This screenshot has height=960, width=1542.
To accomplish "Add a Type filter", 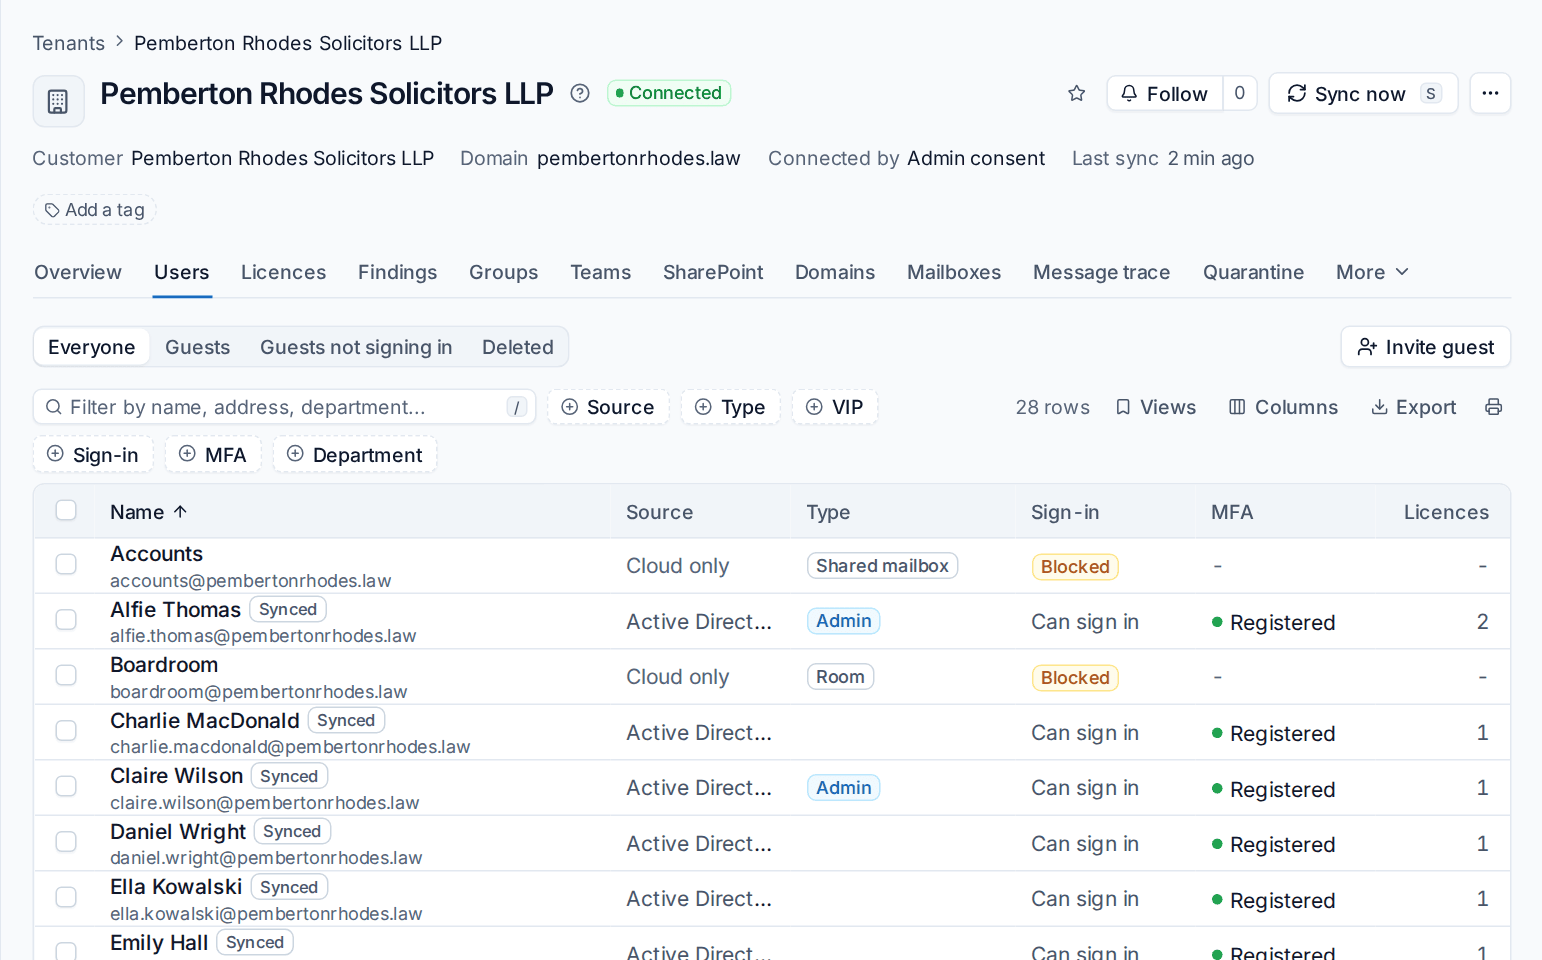I will (731, 407).
